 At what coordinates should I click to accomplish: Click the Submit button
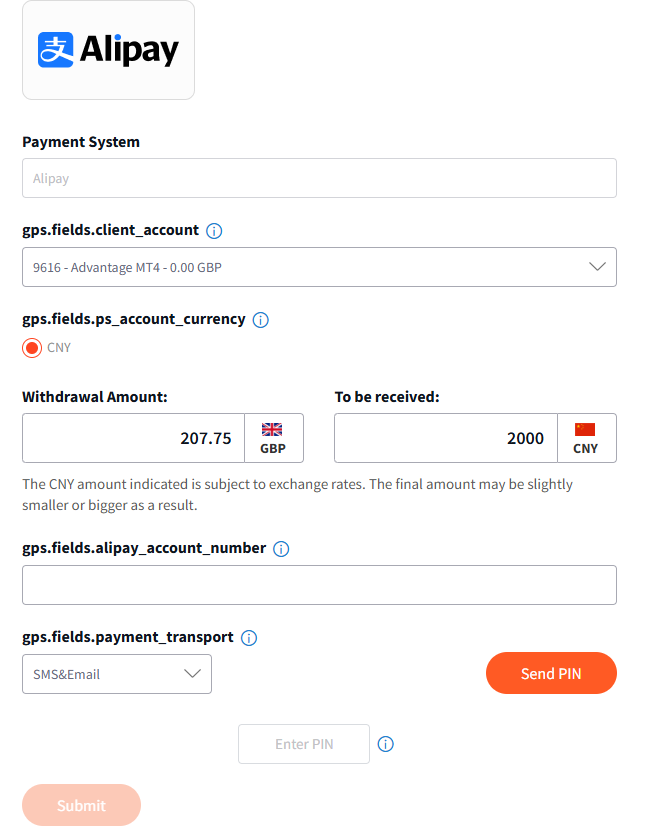pos(82,805)
